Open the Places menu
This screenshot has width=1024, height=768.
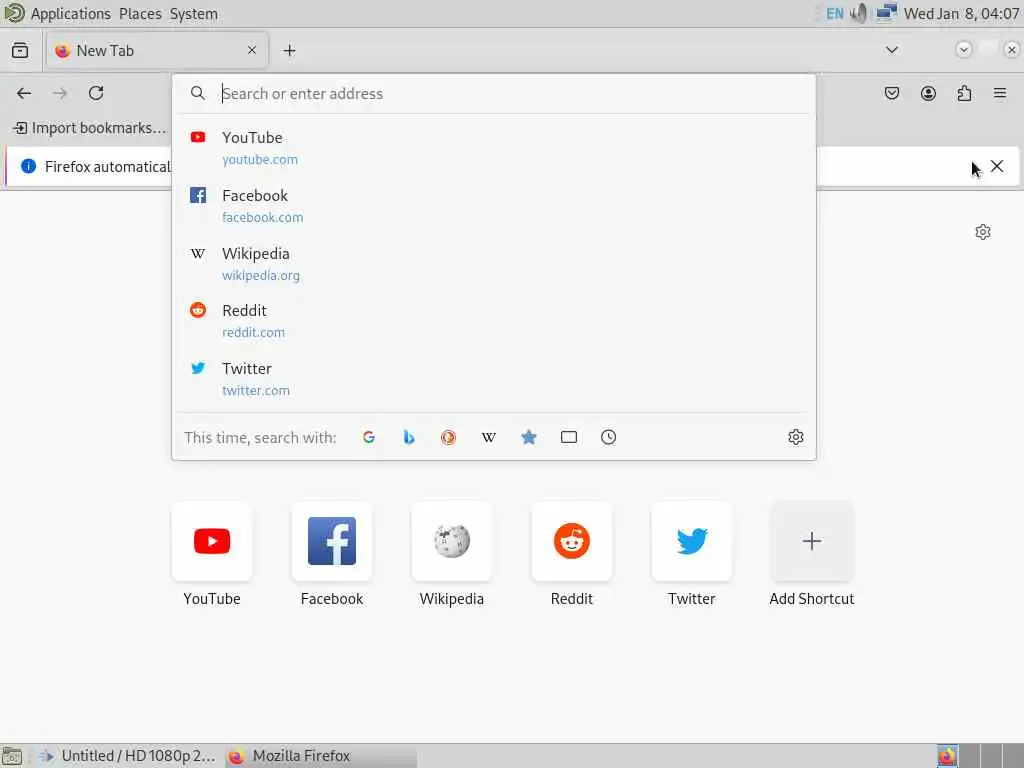click(x=140, y=14)
